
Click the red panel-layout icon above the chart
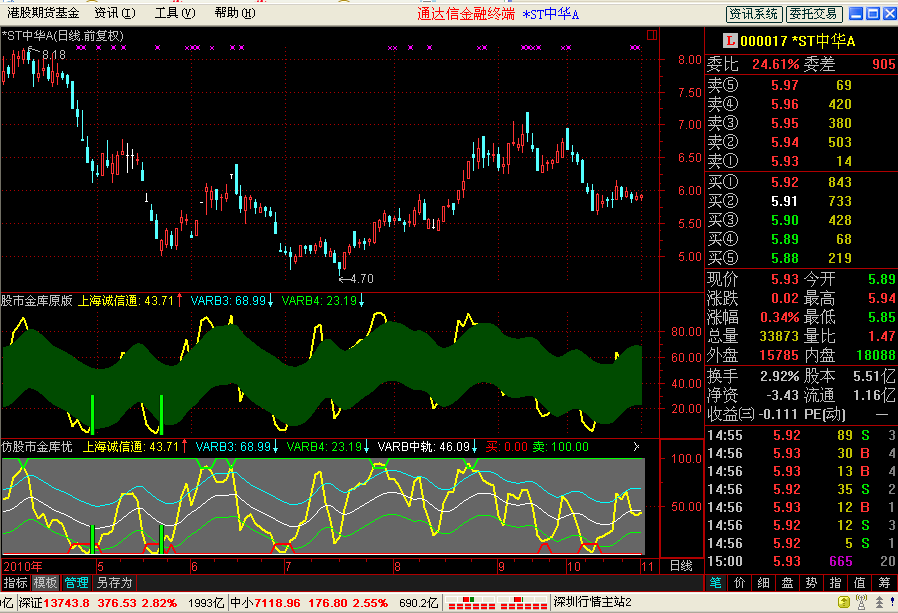tap(652, 35)
